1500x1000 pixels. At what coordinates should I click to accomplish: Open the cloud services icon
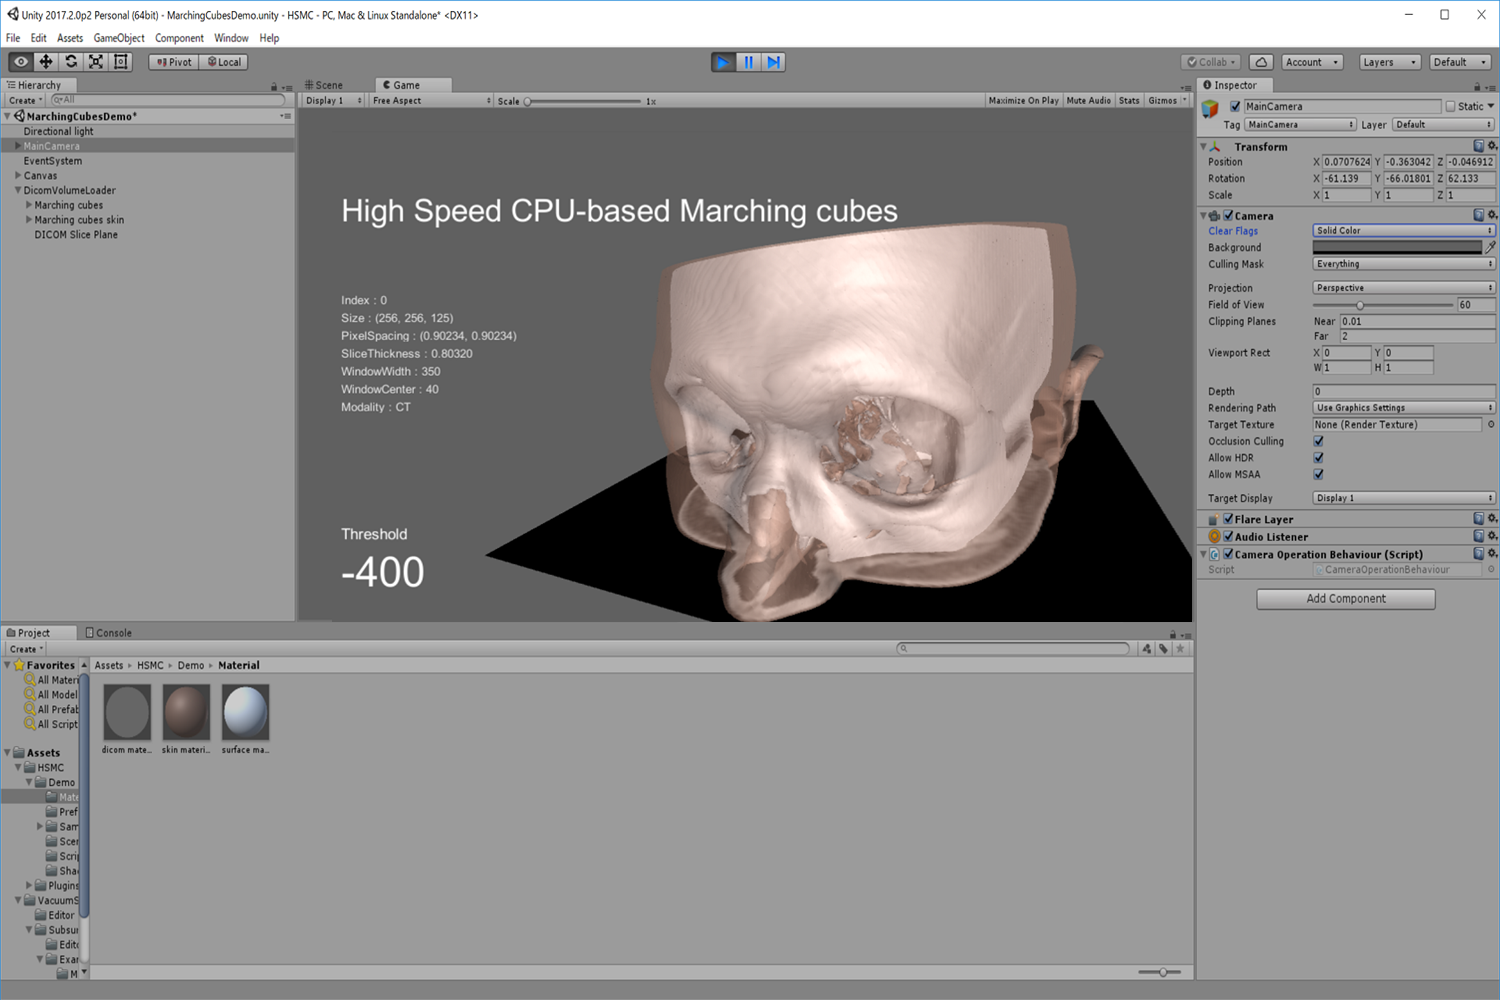[1261, 62]
